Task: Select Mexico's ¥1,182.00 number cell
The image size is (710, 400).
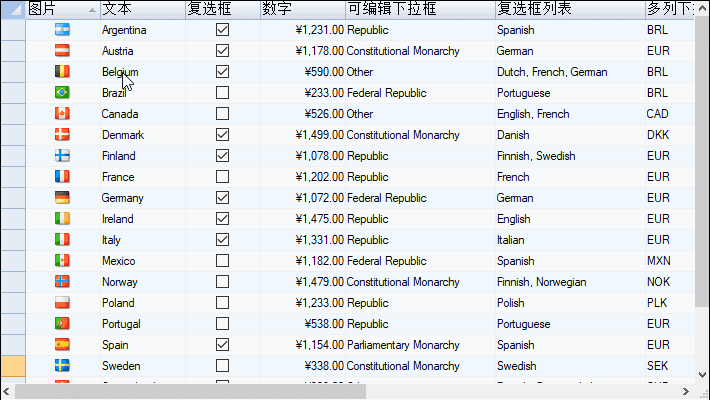Action: tap(302, 261)
